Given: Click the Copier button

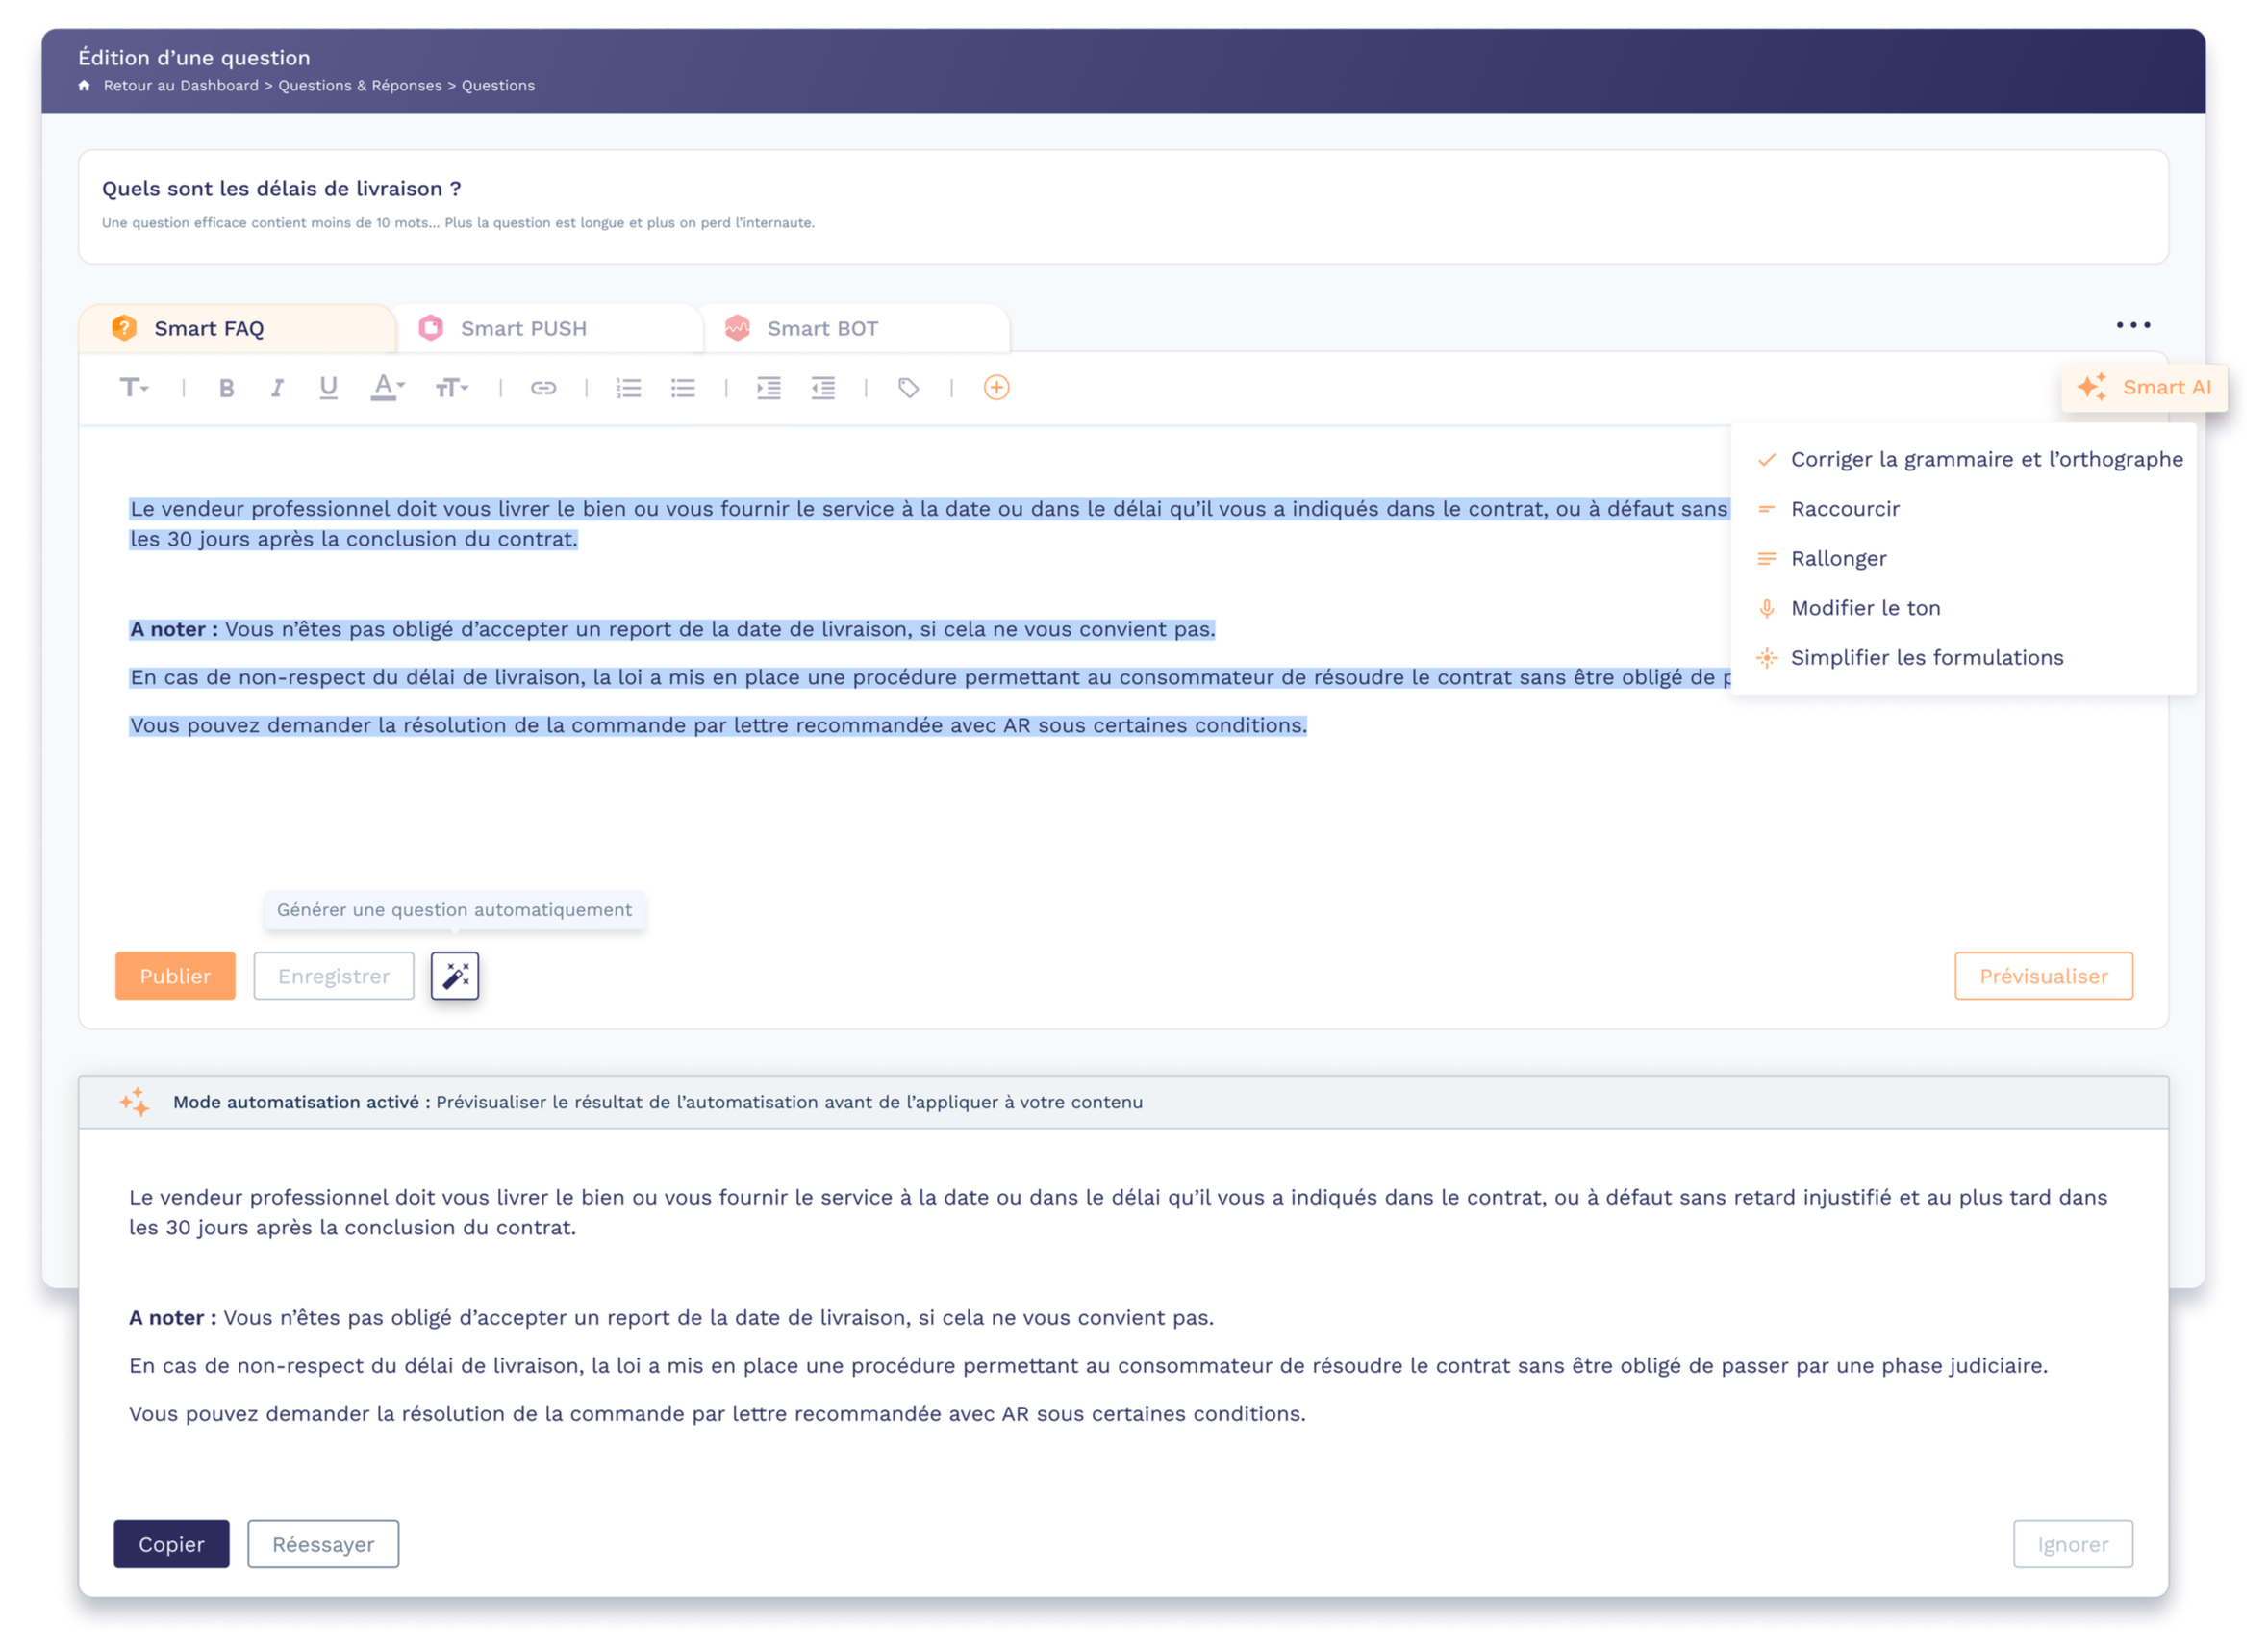Looking at the screenshot, I should point(171,1544).
